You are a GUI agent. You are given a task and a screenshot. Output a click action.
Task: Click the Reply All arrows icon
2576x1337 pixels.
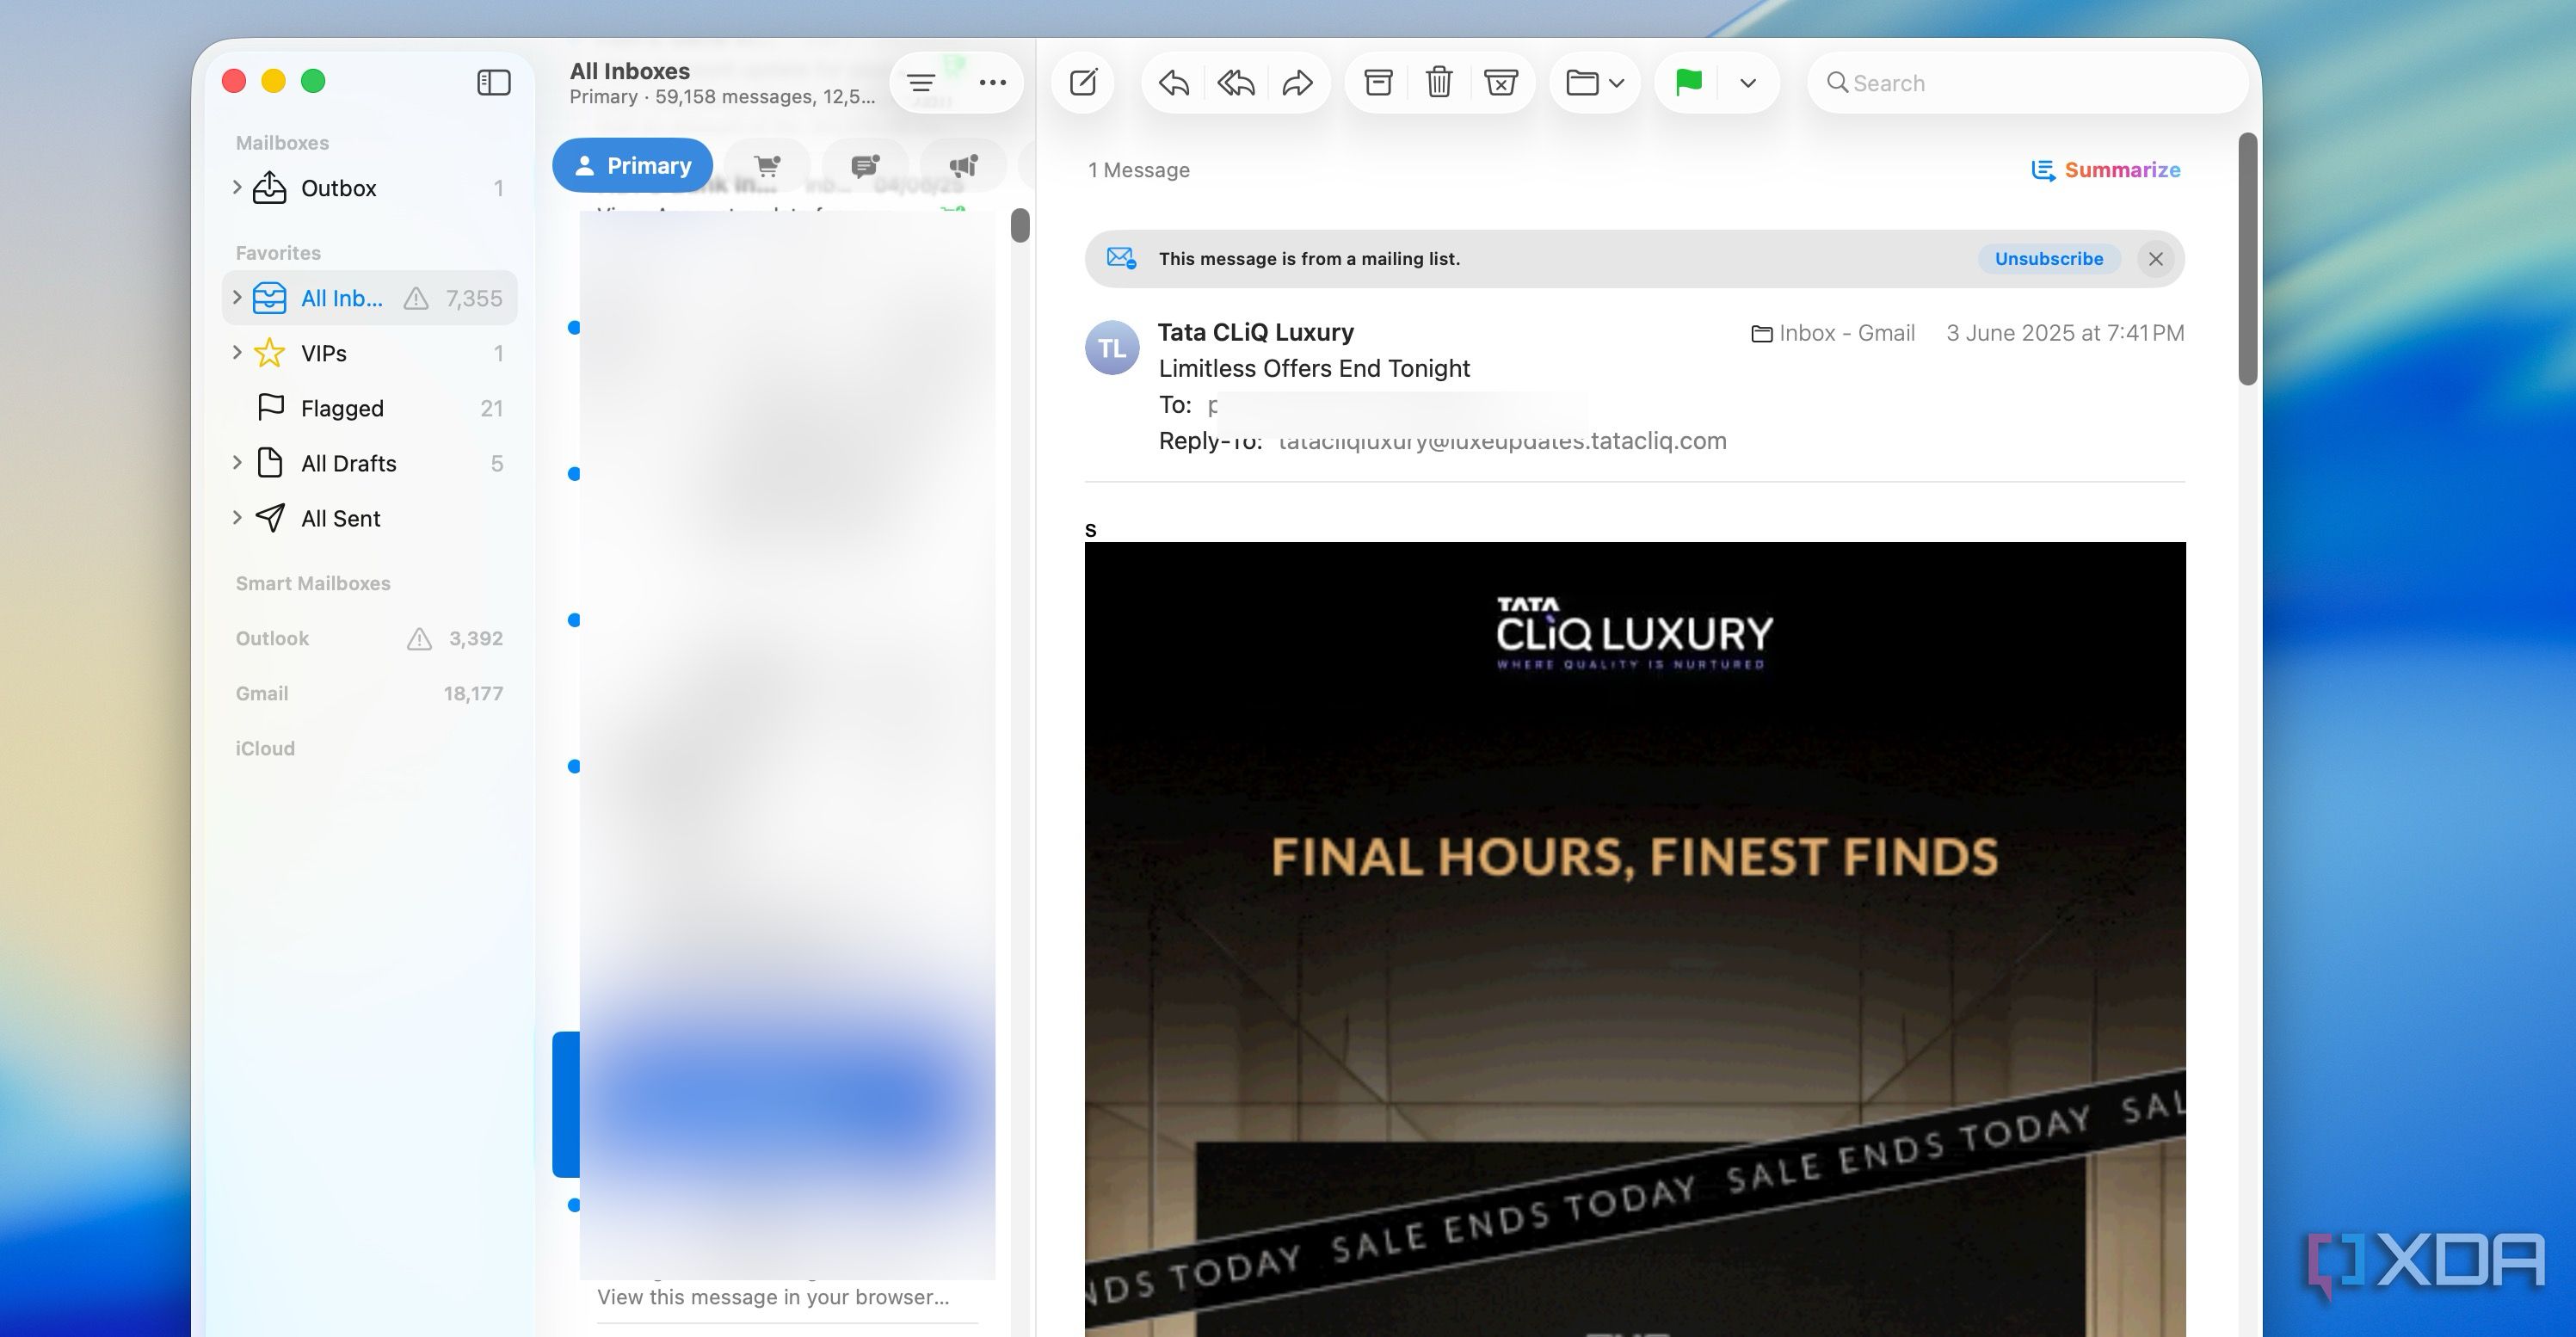point(1236,82)
